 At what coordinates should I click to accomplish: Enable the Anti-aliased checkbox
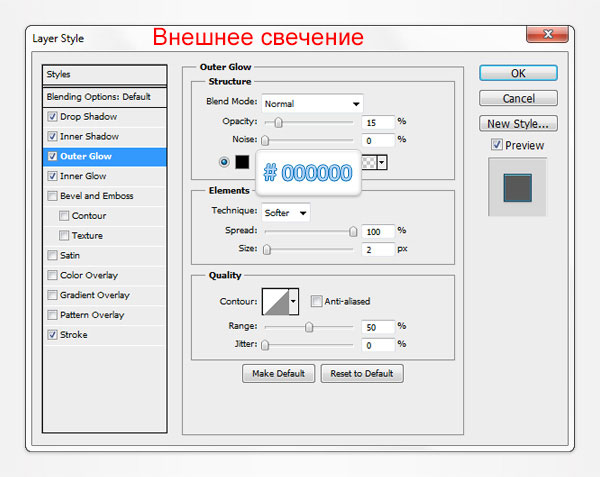pyautogui.click(x=316, y=301)
